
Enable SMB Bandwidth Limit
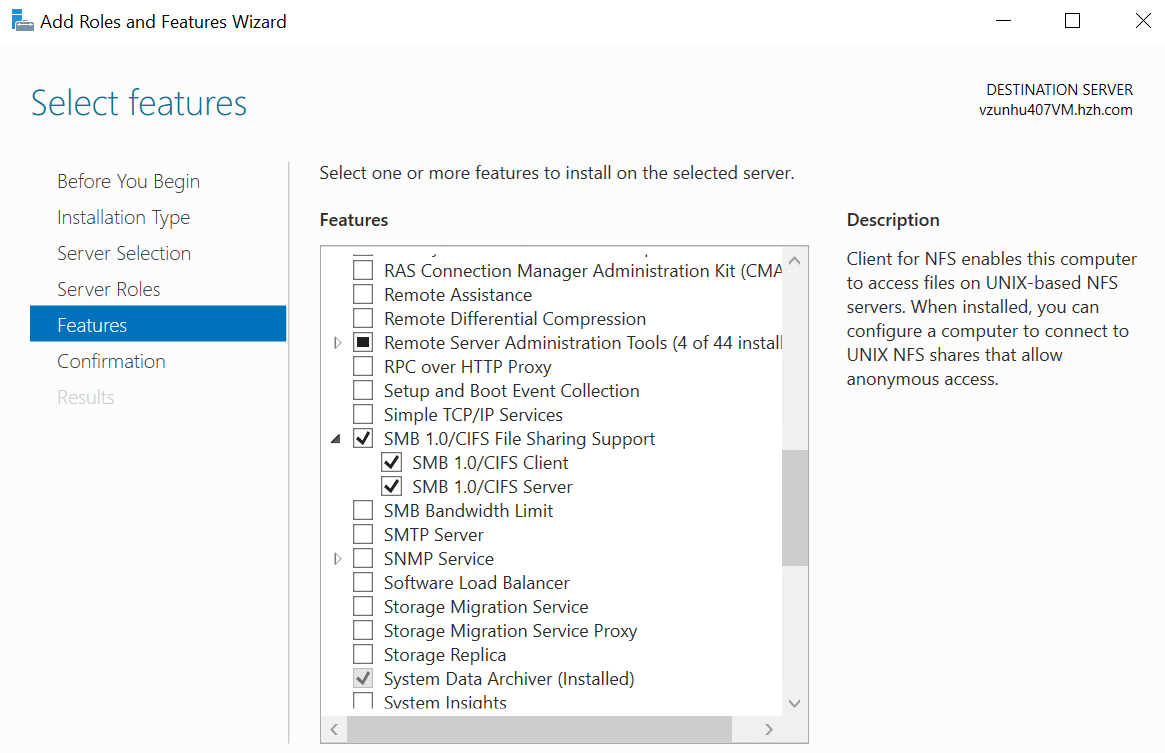363,510
